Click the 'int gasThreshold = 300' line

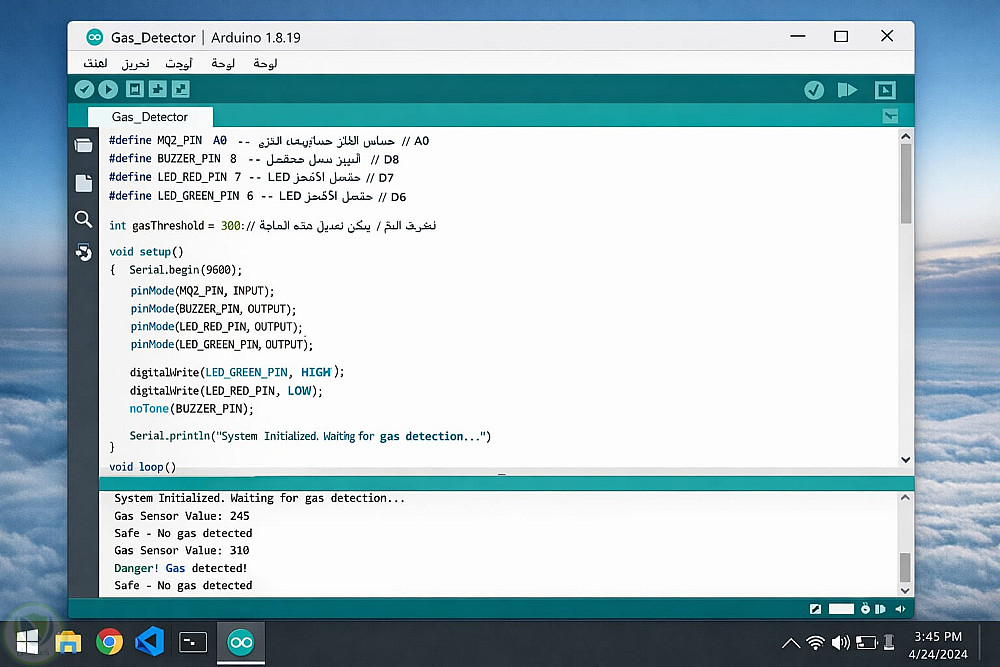click(x=272, y=226)
